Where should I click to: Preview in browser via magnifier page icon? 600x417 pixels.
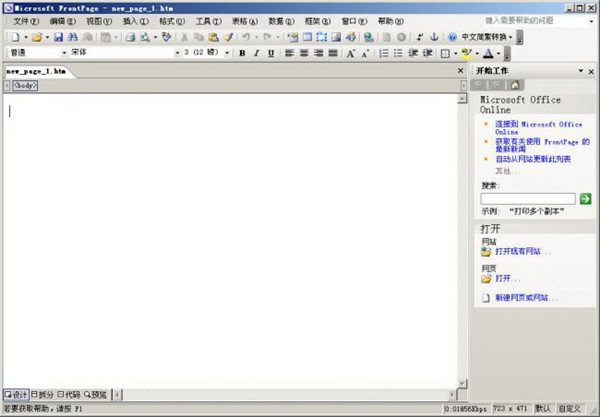tap(145, 37)
